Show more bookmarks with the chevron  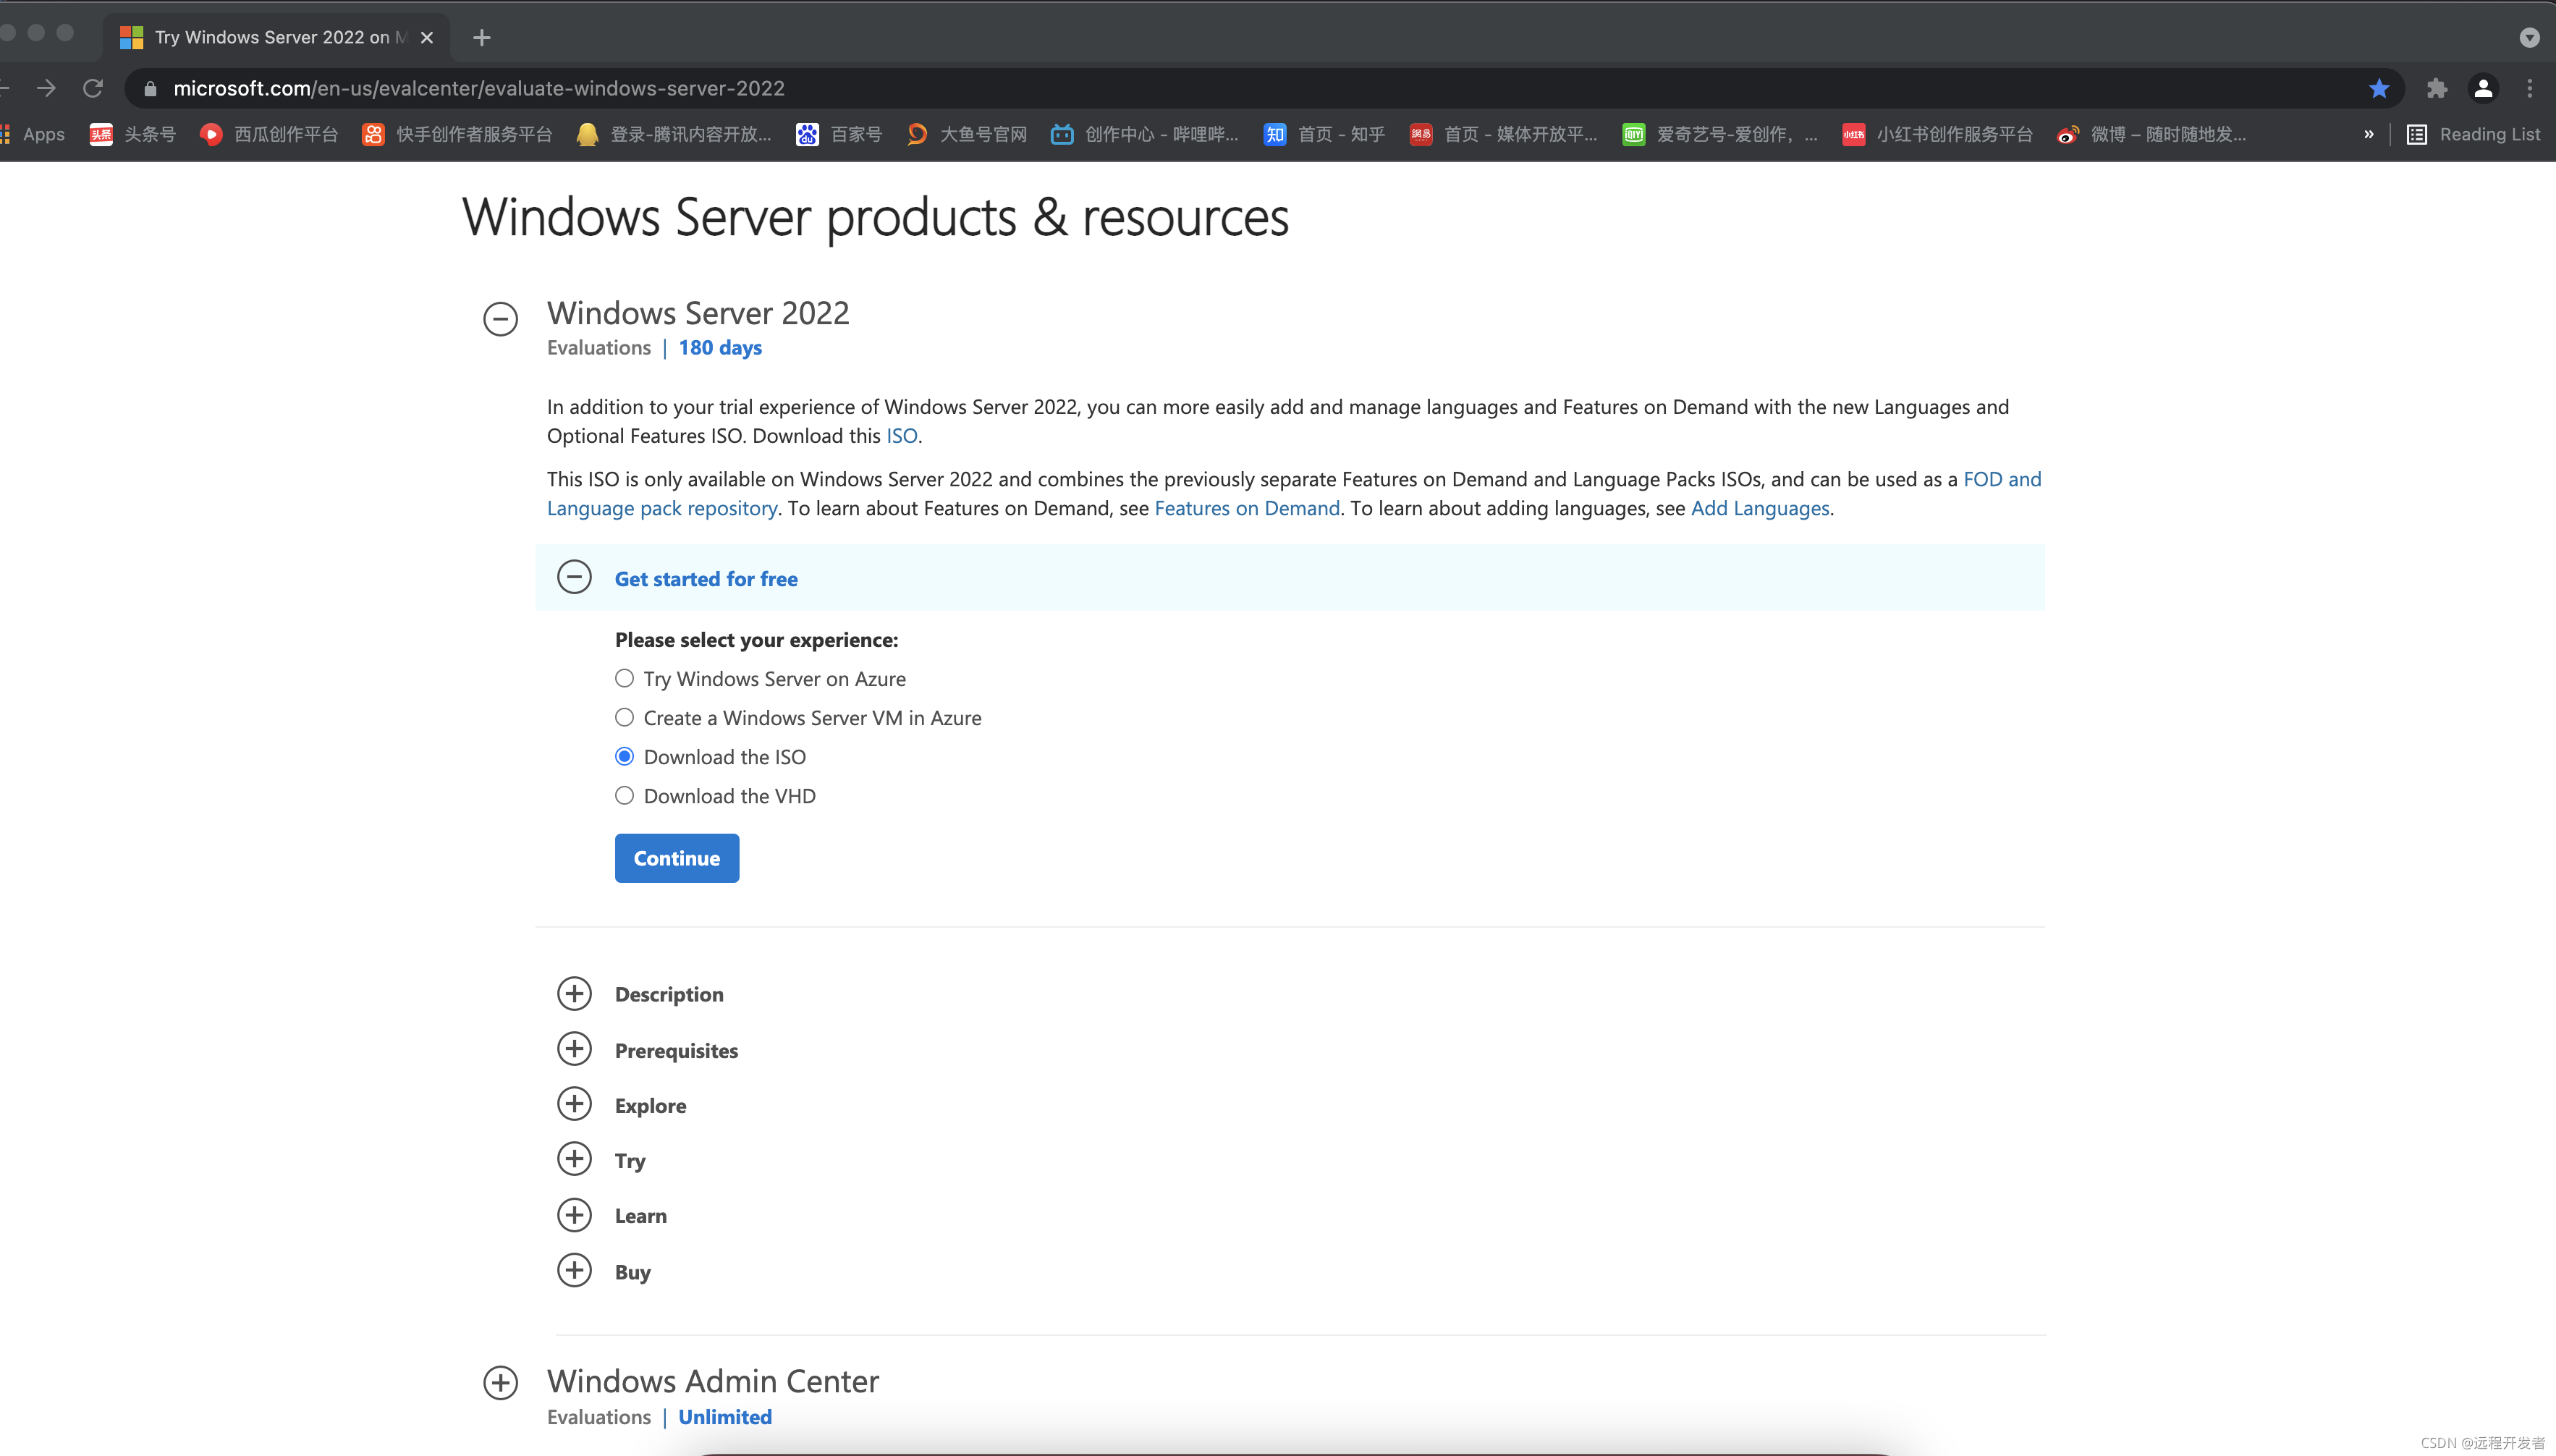pos(2368,134)
